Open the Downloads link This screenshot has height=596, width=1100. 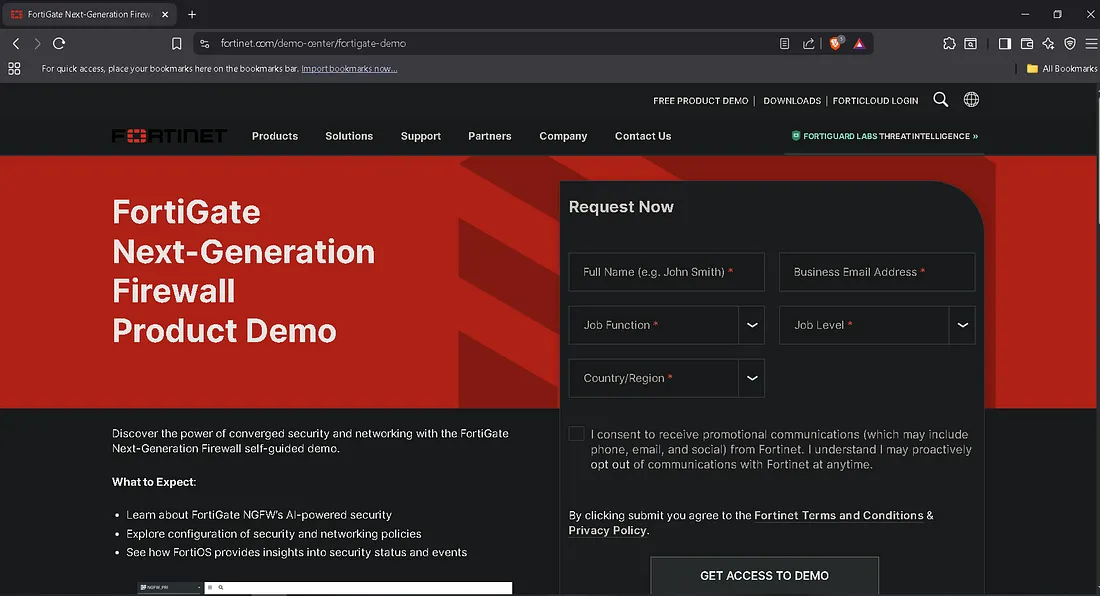tap(792, 101)
